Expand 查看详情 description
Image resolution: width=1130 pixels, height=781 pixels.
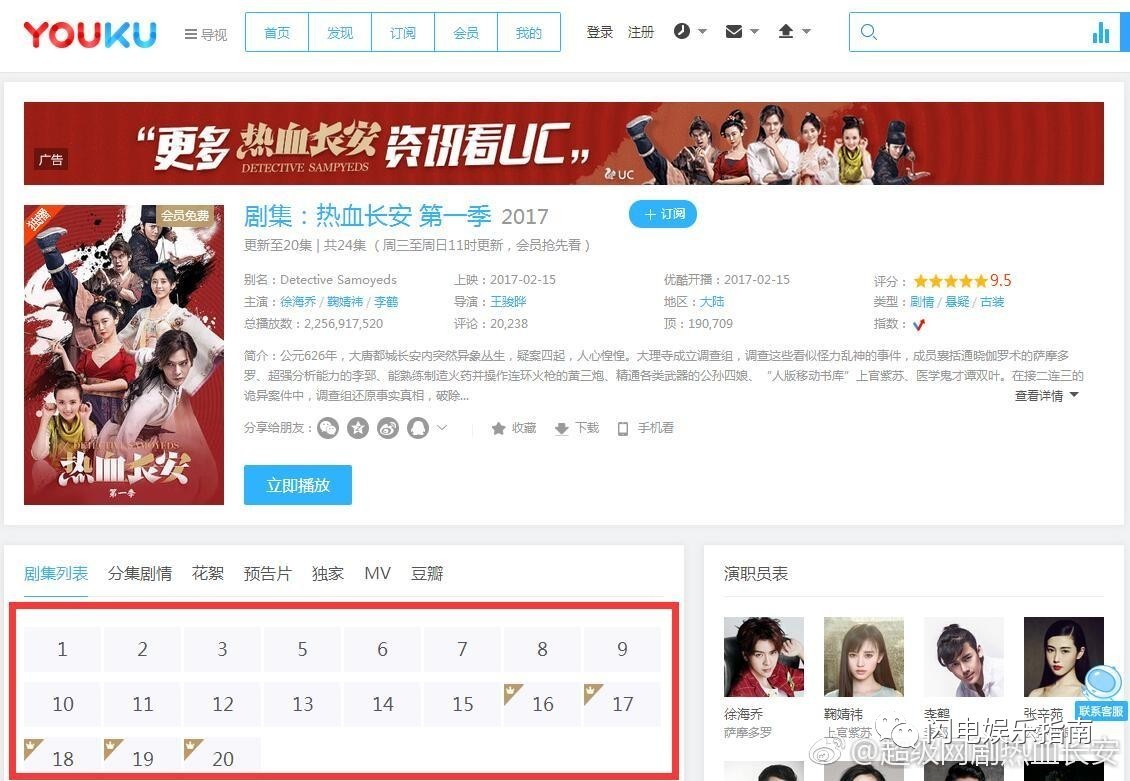point(1046,396)
